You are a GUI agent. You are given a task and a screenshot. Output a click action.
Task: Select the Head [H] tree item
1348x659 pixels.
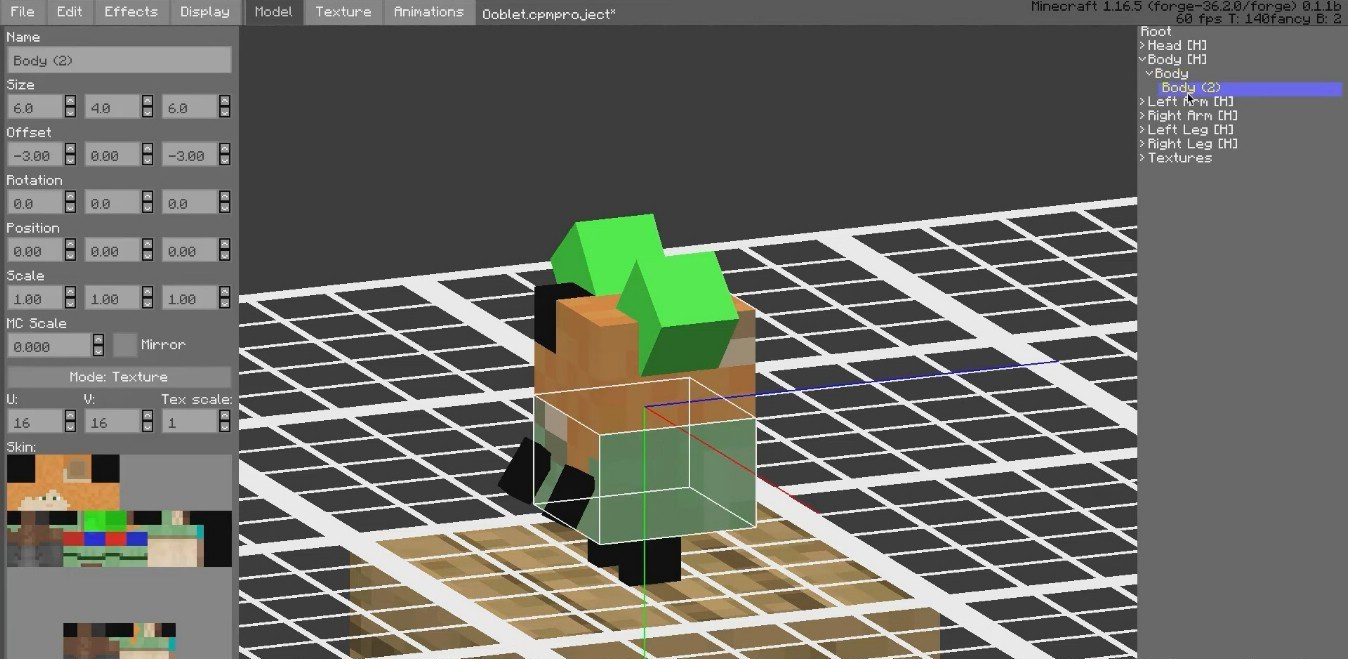[1178, 45]
